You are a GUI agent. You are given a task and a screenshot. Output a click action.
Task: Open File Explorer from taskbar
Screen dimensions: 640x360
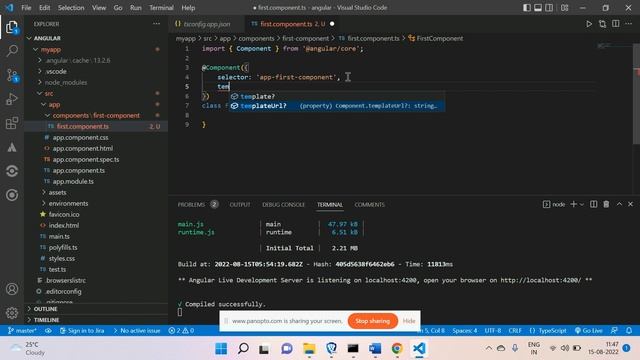click(x=309, y=349)
